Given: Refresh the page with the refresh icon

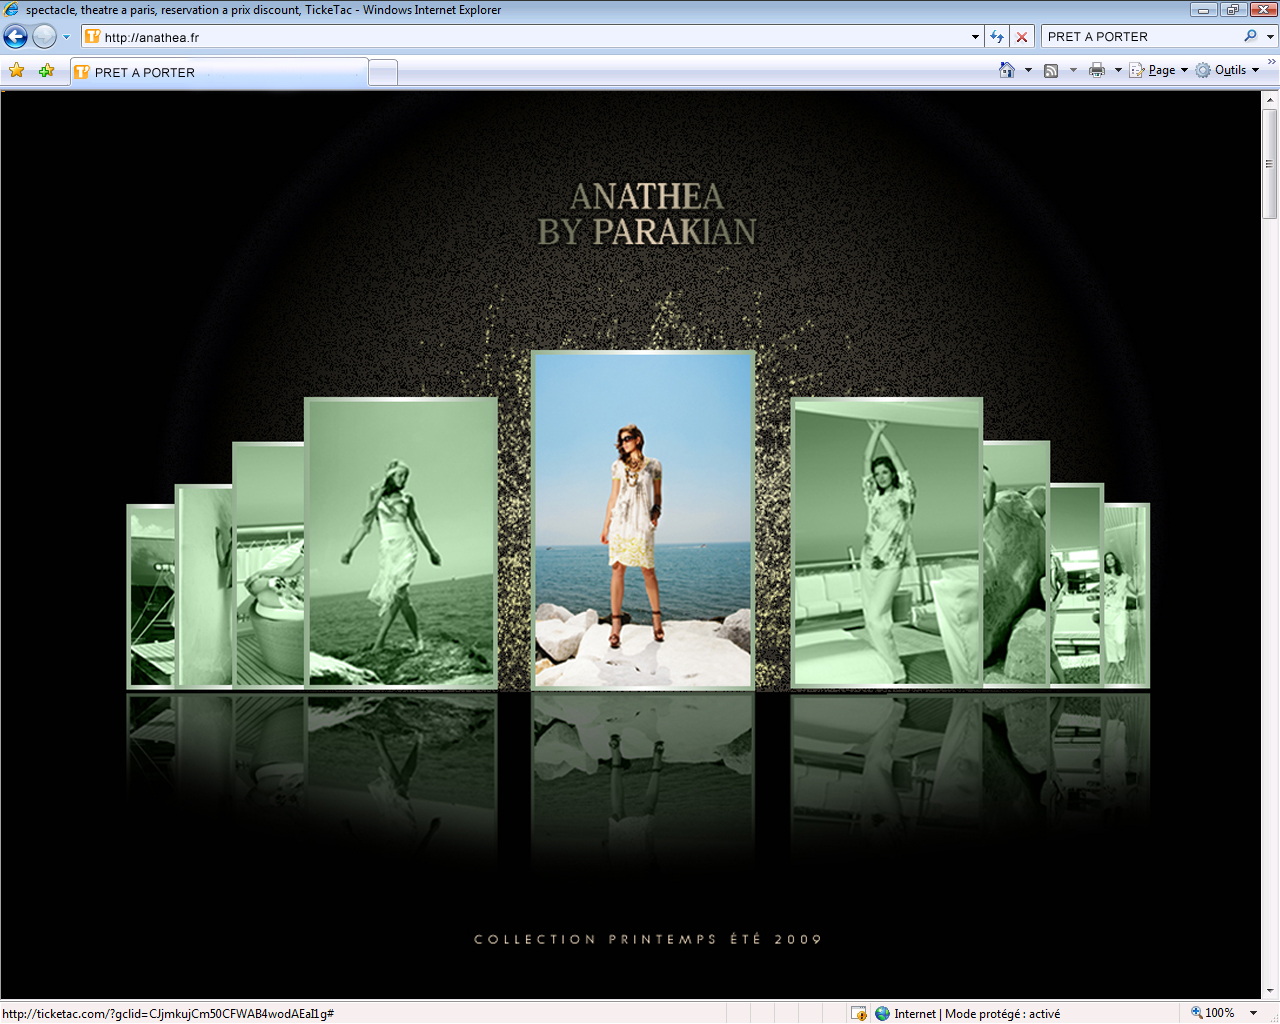Looking at the screenshot, I should [997, 37].
